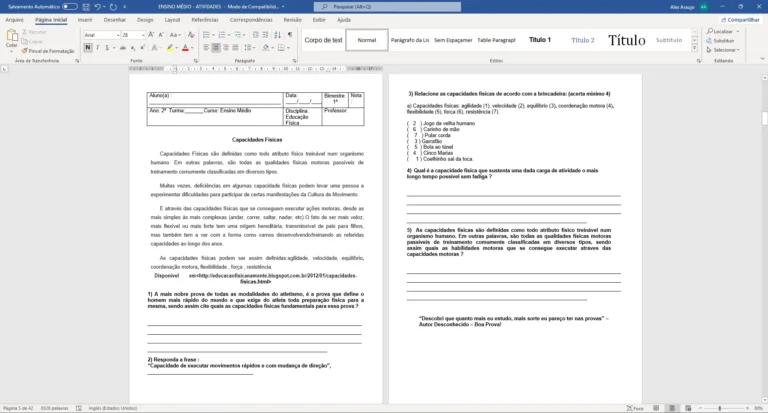Screen dimensions: 768x413
Task: Expand the styles gallery with More arrow
Action: [695, 49]
